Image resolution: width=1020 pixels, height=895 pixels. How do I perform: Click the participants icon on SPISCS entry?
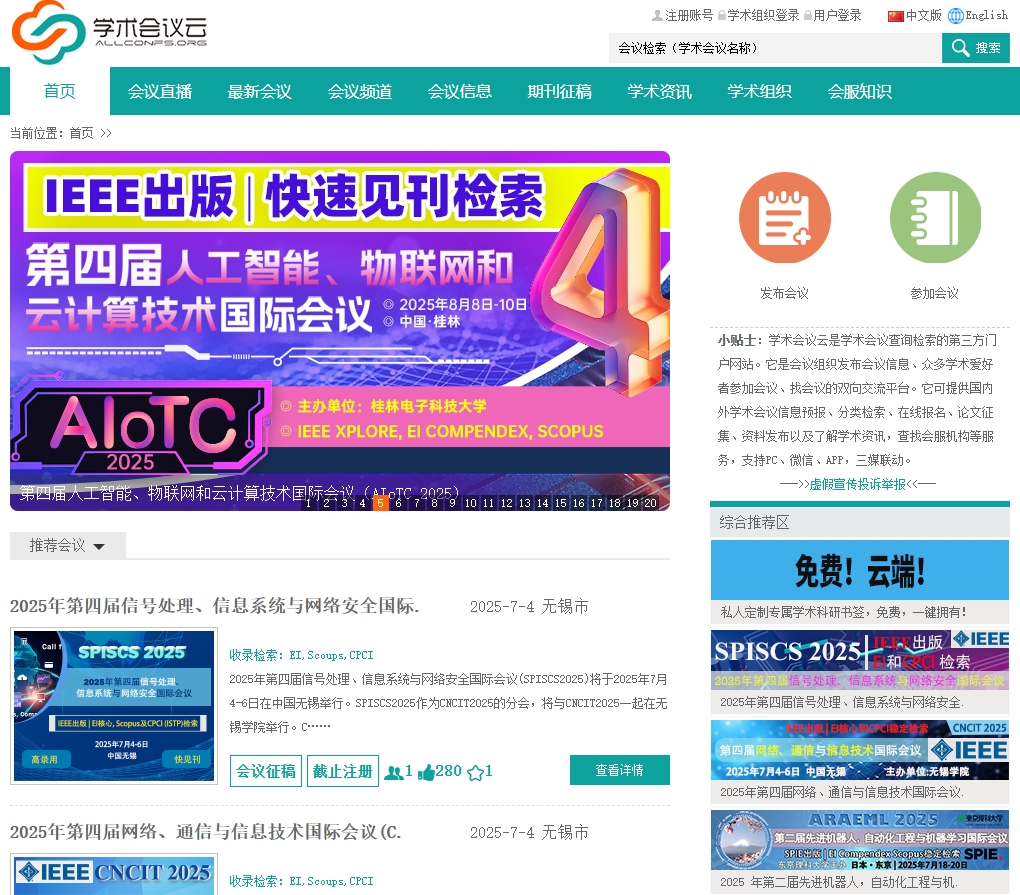pyautogui.click(x=394, y=772)
